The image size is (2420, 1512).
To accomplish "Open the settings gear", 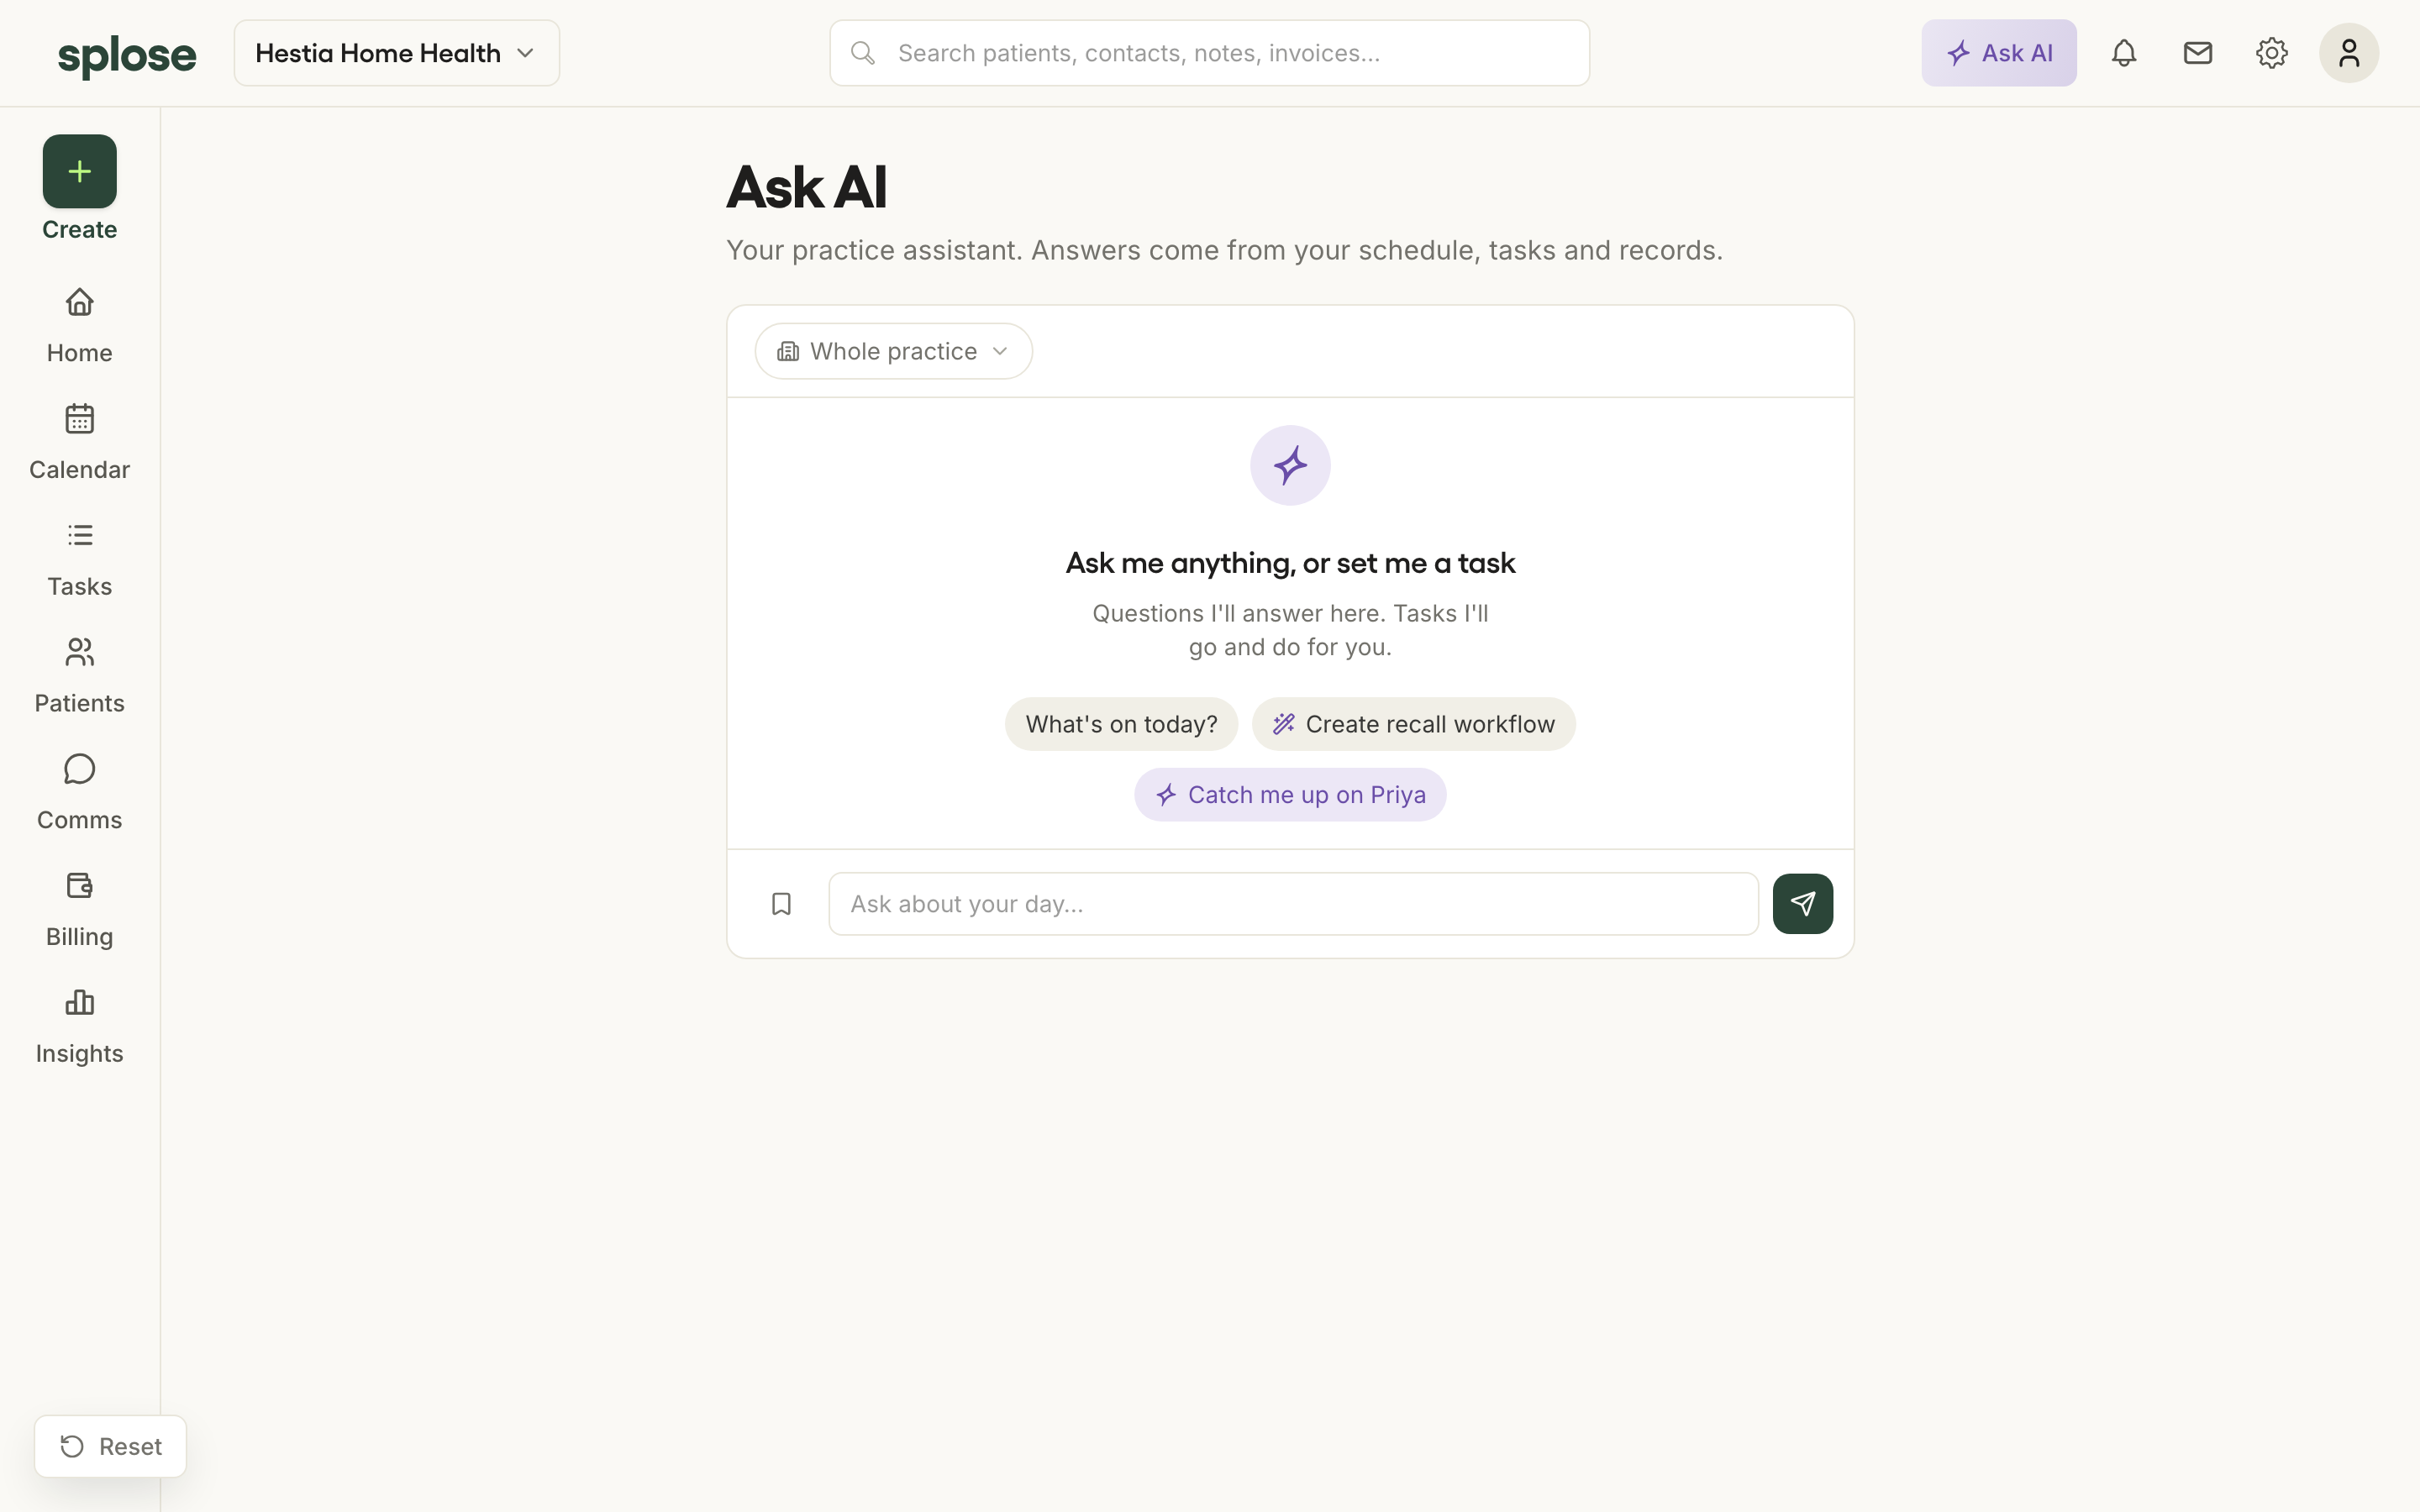I will click(x=2272, y=53).
